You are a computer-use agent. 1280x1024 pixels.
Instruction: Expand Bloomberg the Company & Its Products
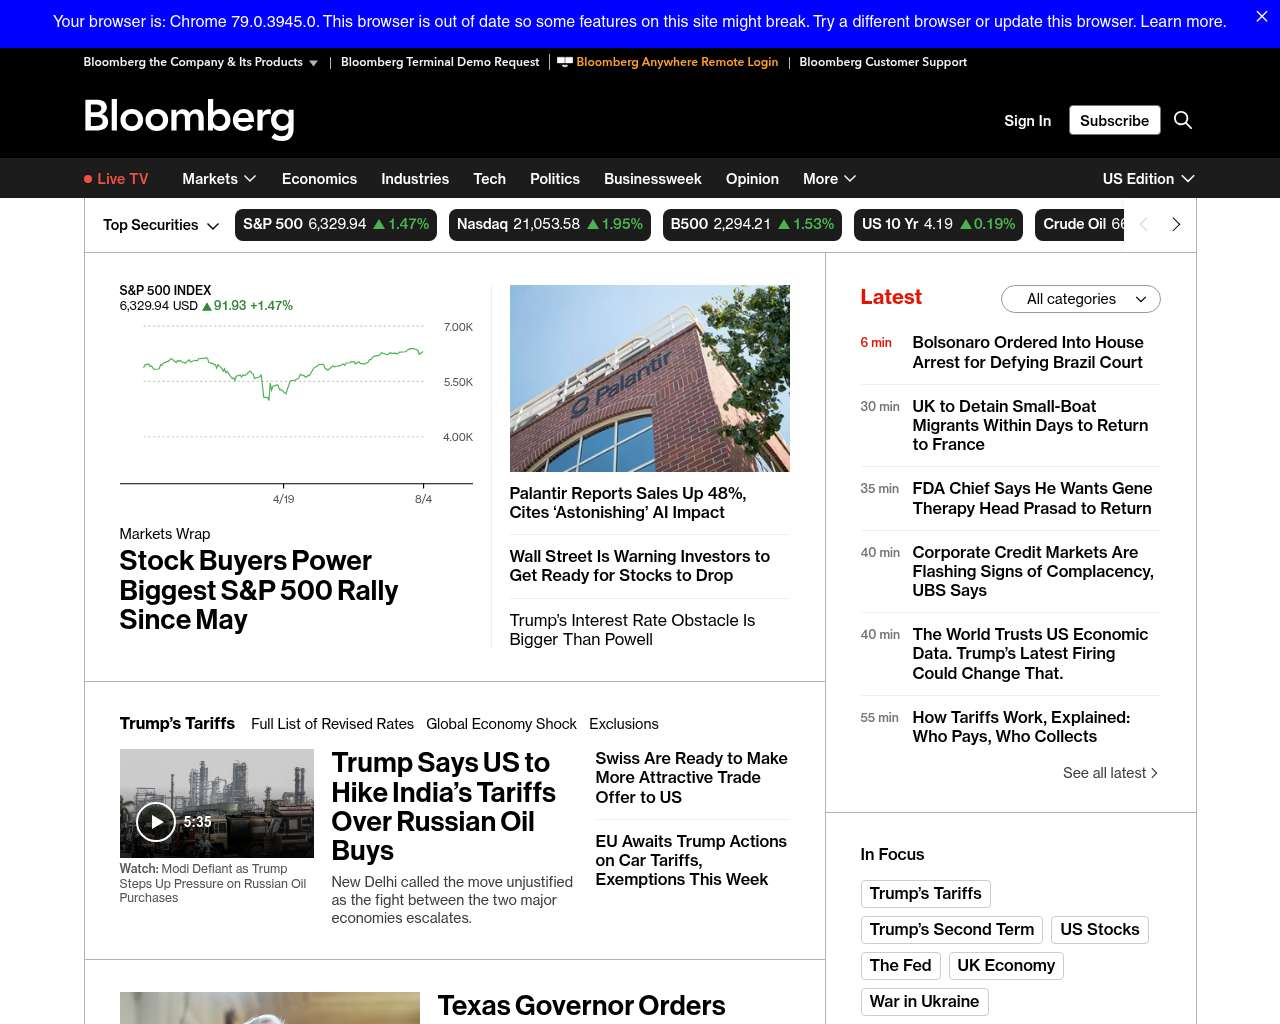pos(200,62)
